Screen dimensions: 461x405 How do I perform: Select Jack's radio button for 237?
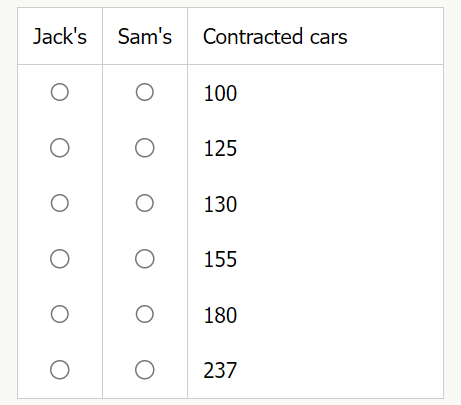[x=60, y=370]
